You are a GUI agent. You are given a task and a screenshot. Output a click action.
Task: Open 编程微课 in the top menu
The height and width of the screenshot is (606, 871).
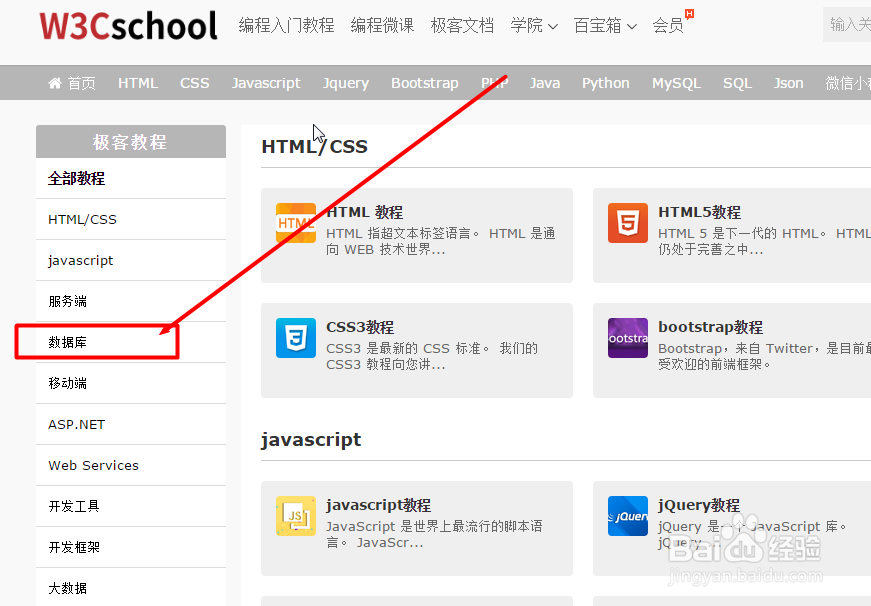click(382, 25)
